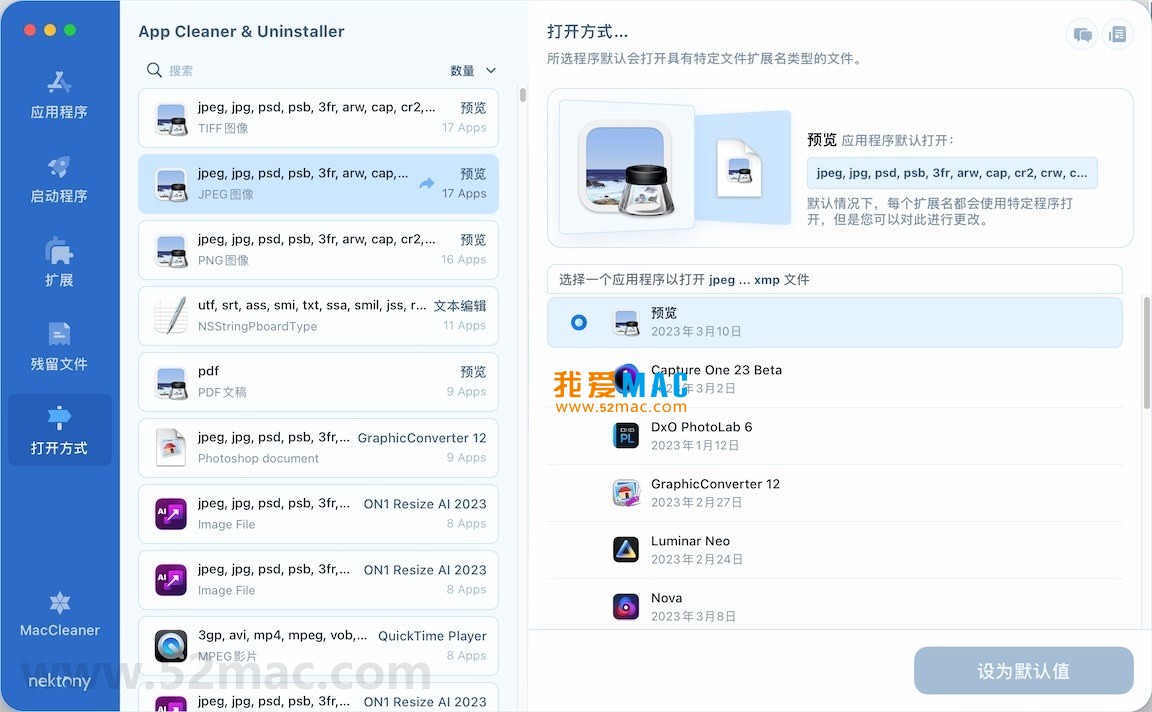Click the QuickTime Player icon in list
The image size is (1152, 712).
click(x=171, y=646)
